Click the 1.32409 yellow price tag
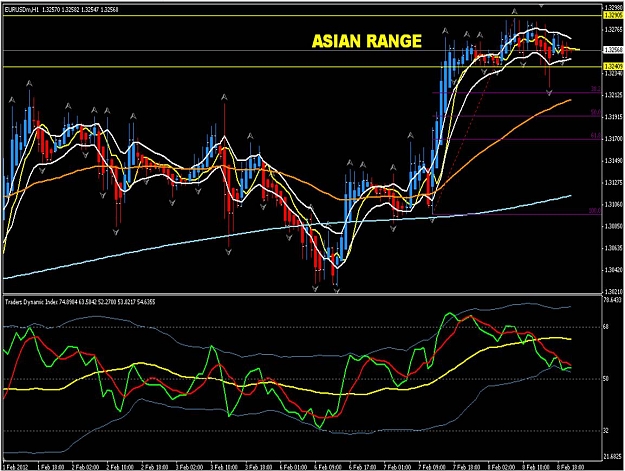625x471 pixels. click(x=613, y=66)
